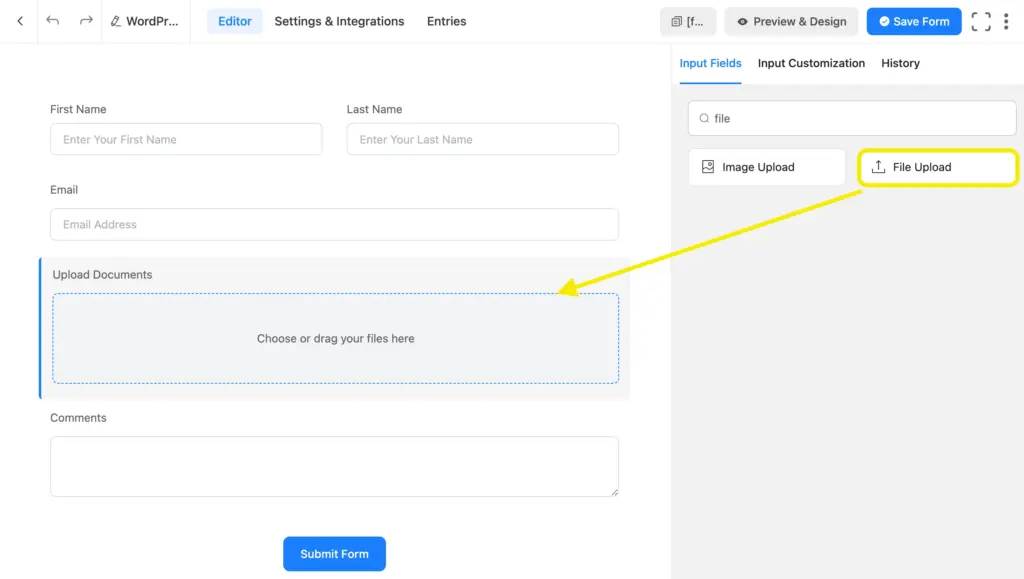This screenshot has height=579, width=1024.
Task: Open the History tab
Action: click(899, 63)
